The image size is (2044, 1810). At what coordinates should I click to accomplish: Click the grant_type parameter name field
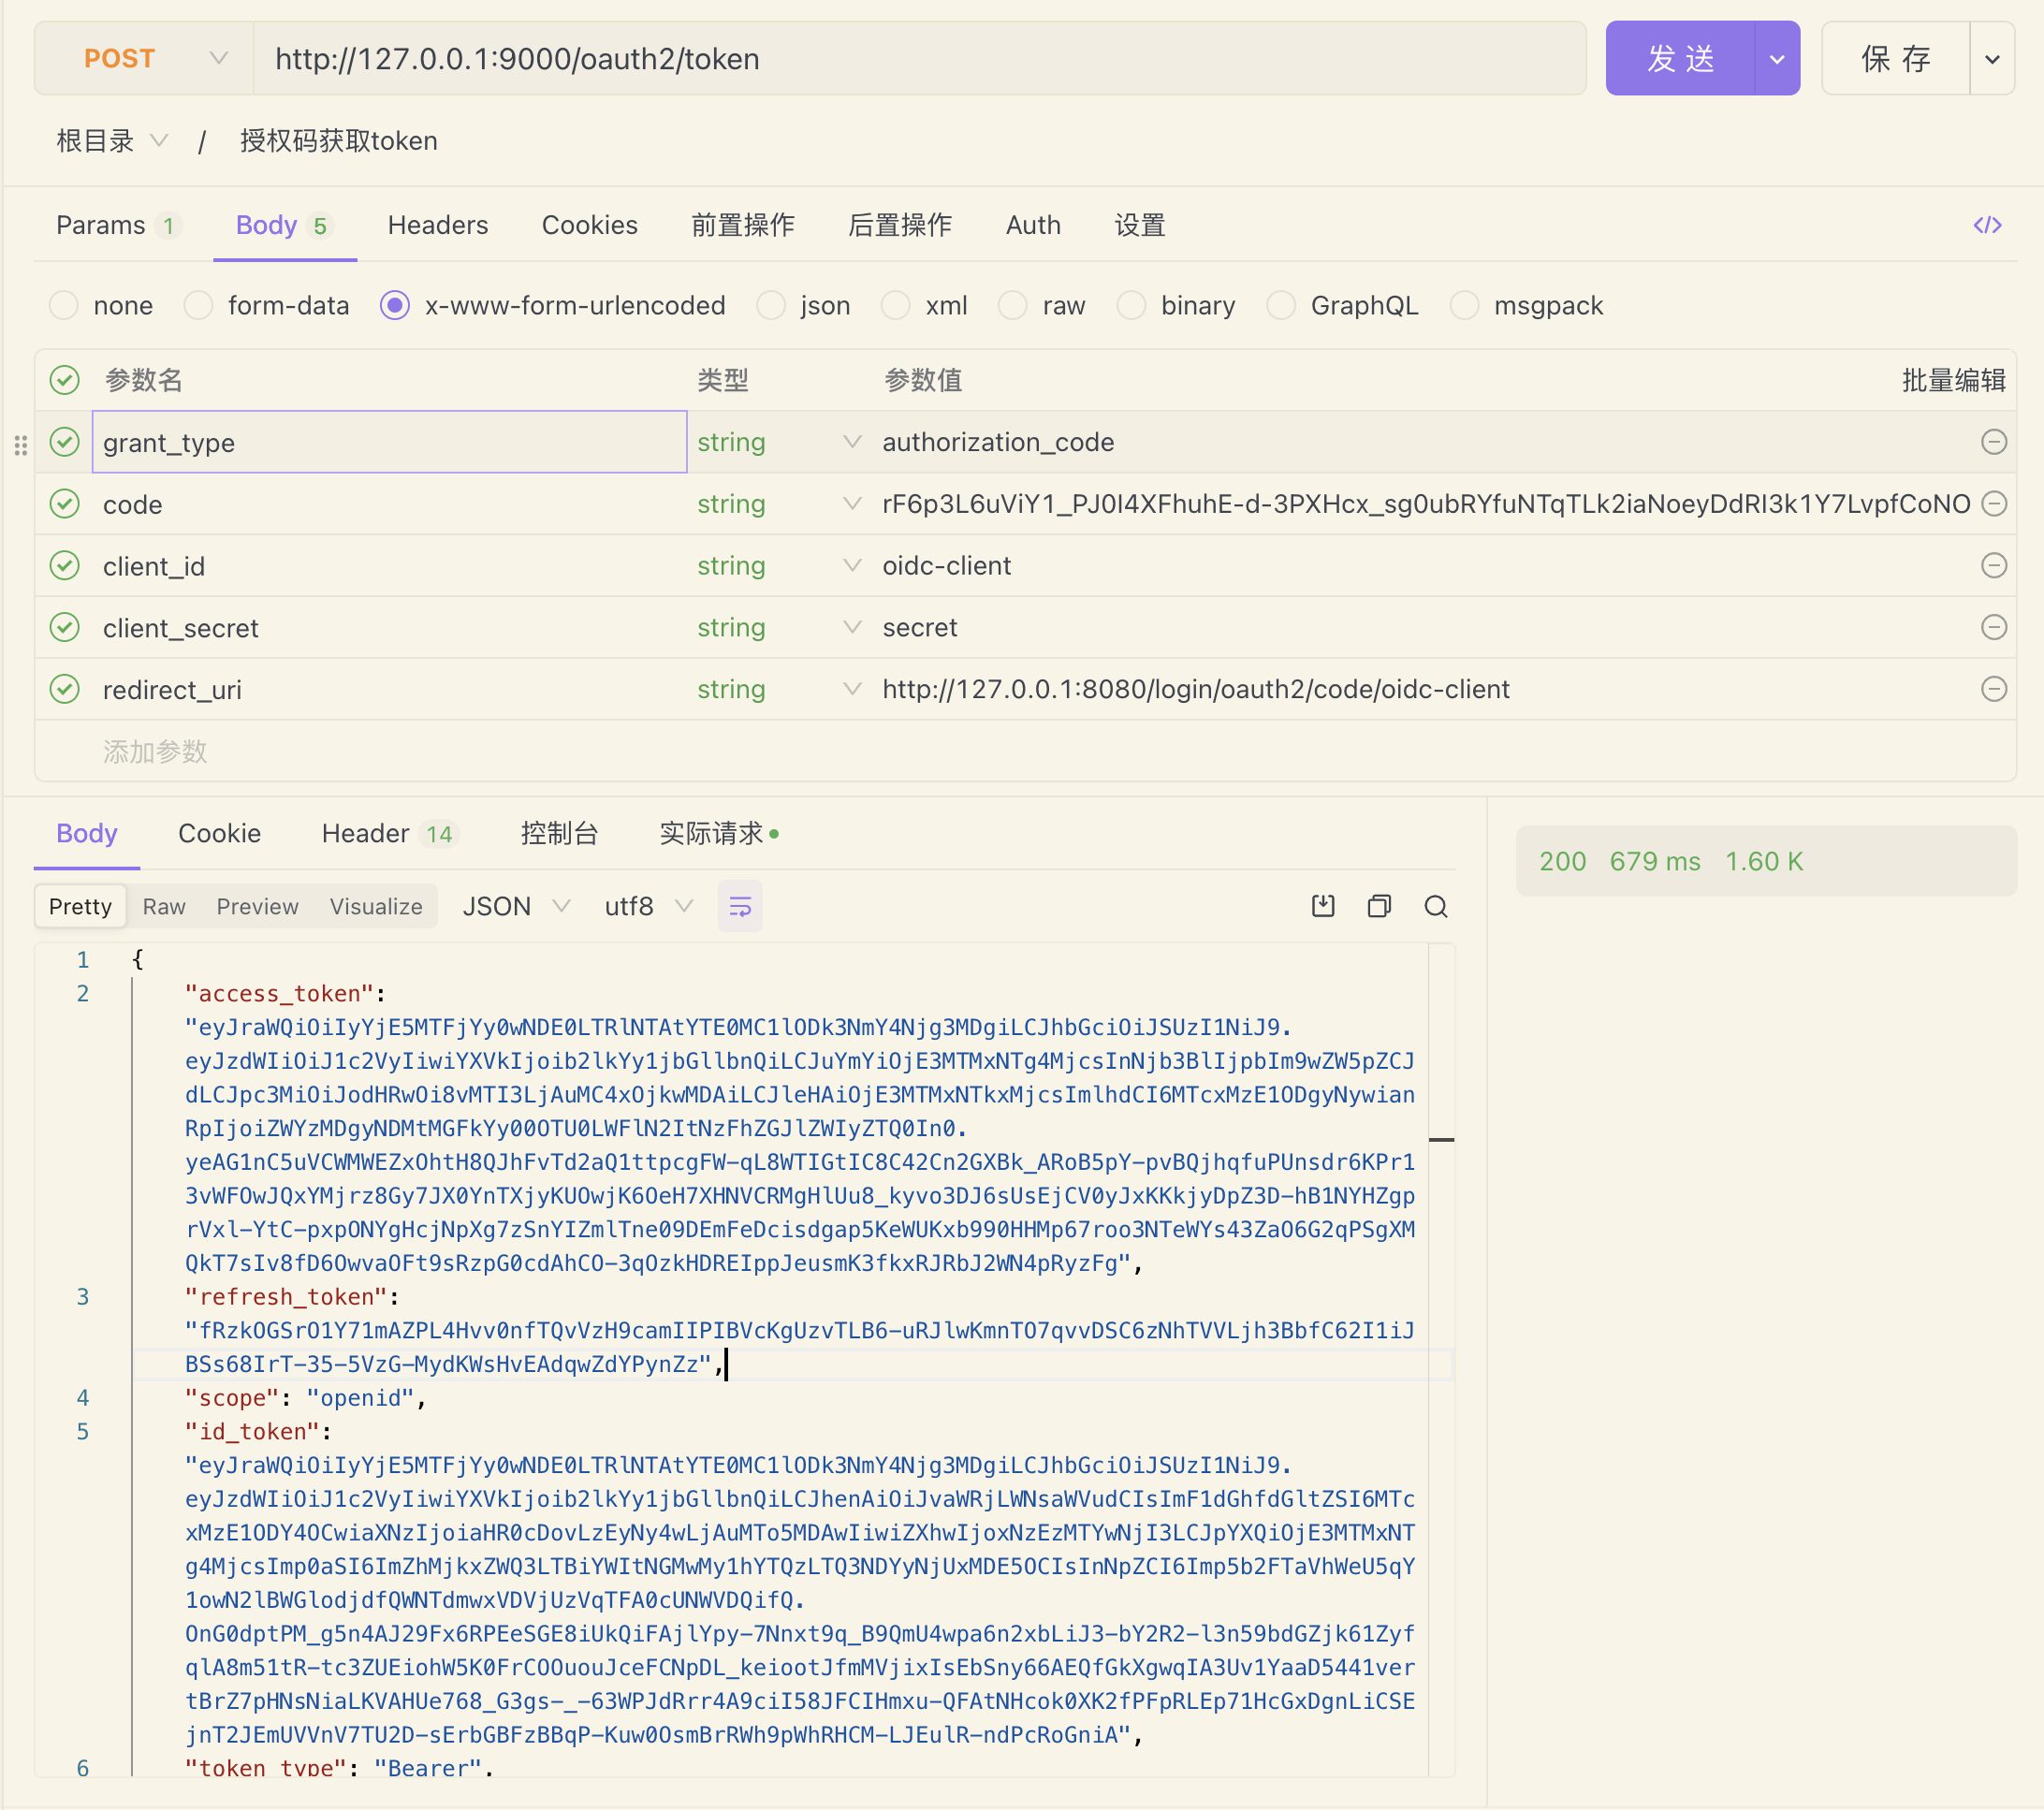click(389, 442)
